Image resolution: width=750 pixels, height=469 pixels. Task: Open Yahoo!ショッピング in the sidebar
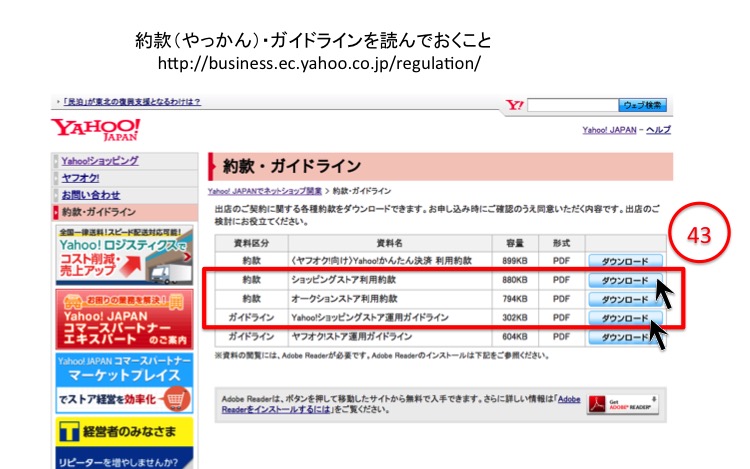coord(100,161)
